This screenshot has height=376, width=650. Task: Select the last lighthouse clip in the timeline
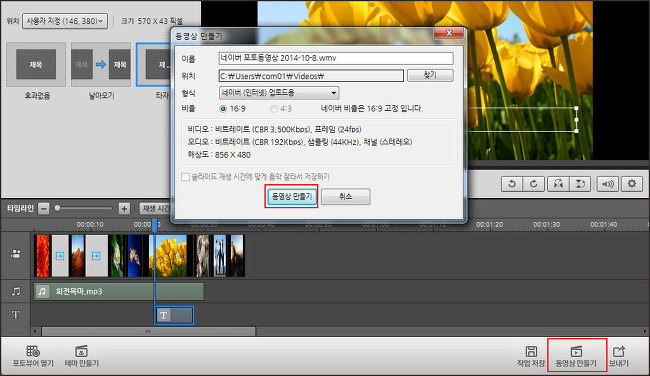tap(238, 256)
